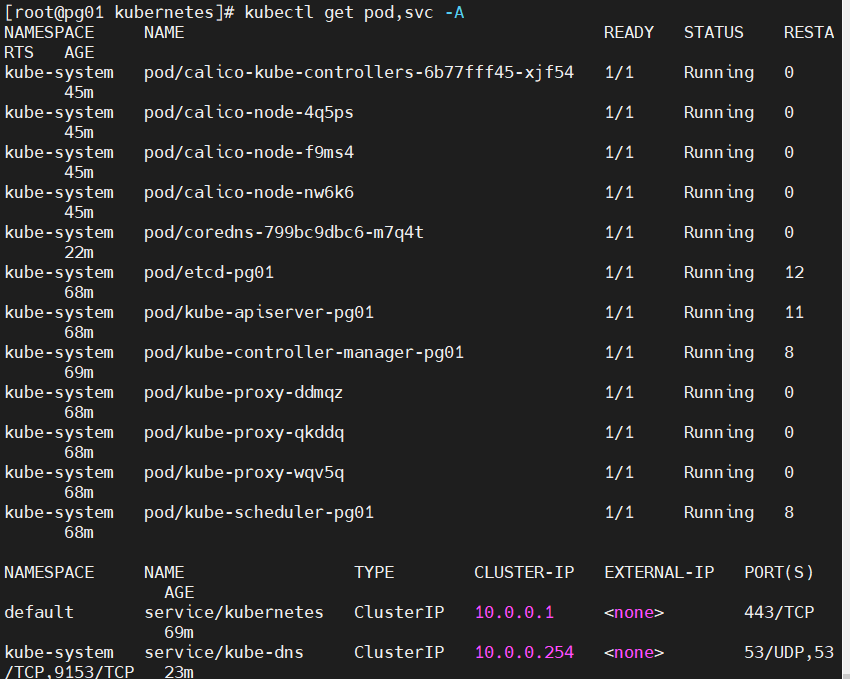Viewport: 850px width, 679px height.
Task: Select the pod/calico-node-f9ms4 text
Action: [248, 152]
